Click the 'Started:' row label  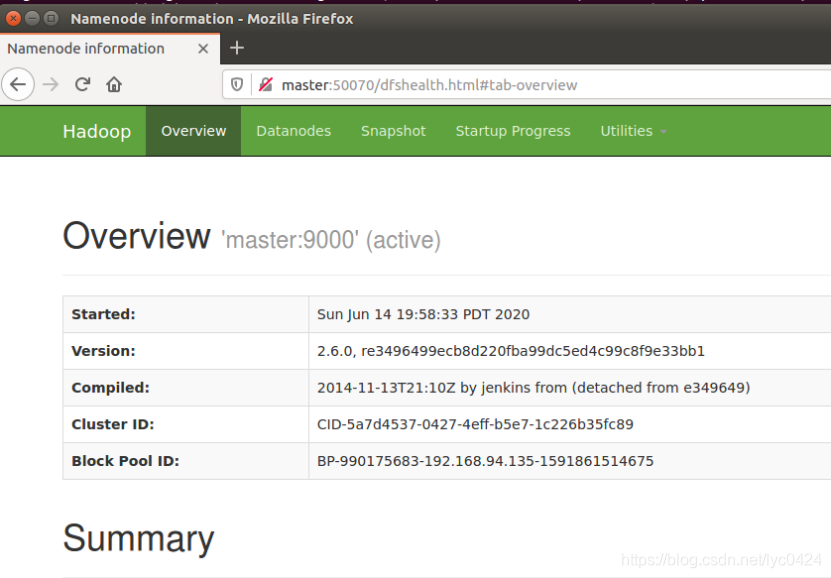point(103,314)
